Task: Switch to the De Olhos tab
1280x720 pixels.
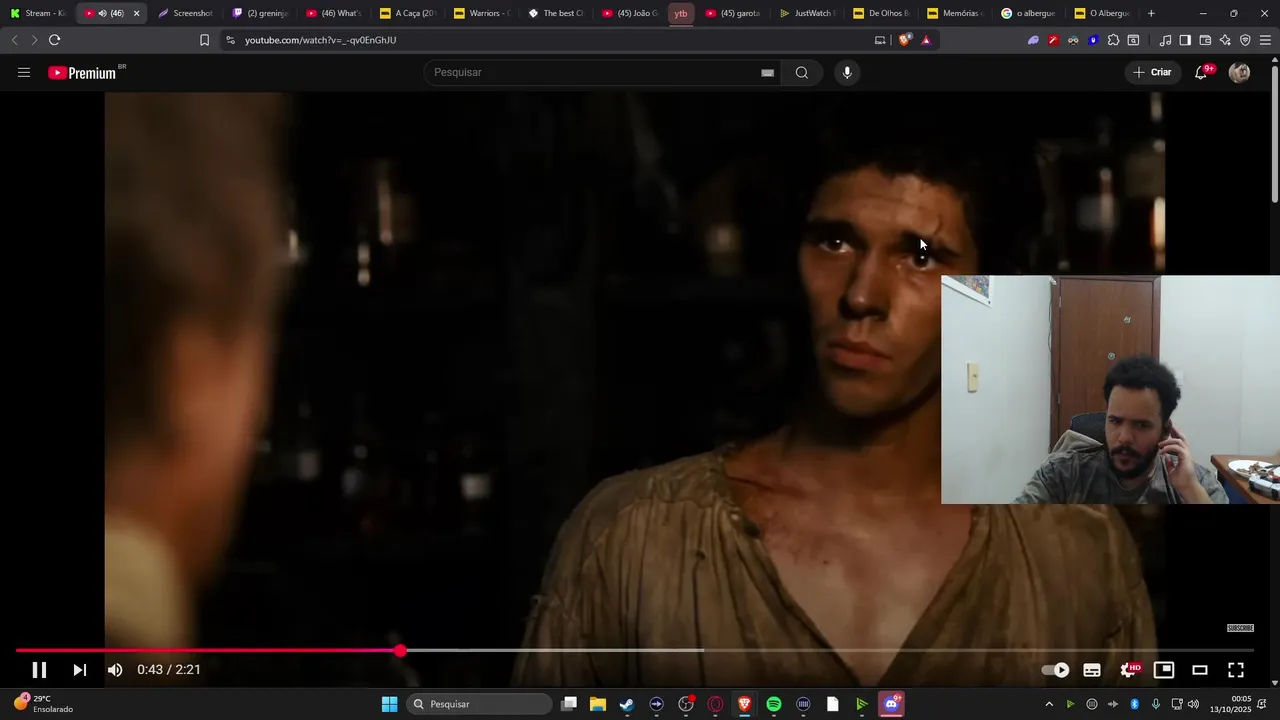Action: pos(880,13)
